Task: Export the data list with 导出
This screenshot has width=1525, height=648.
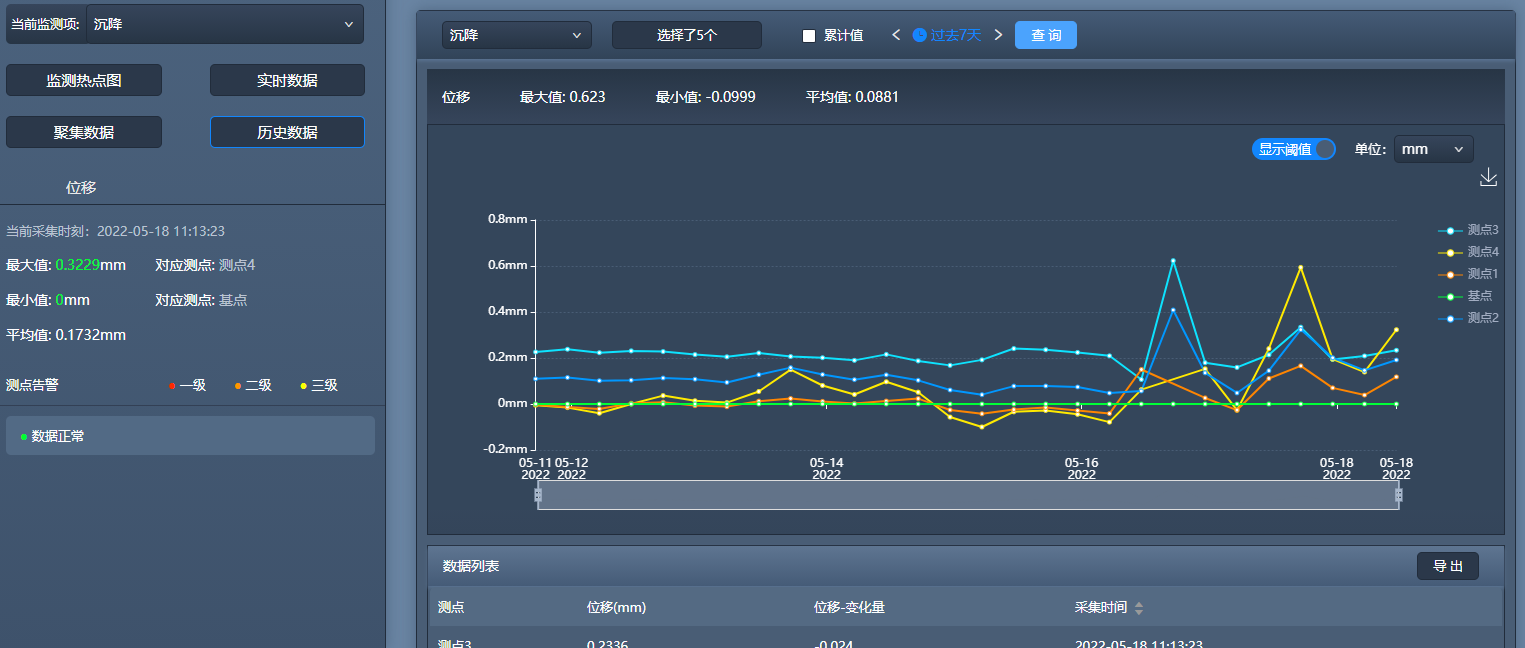Action: pyautogui.click(x=1447, y=566)
